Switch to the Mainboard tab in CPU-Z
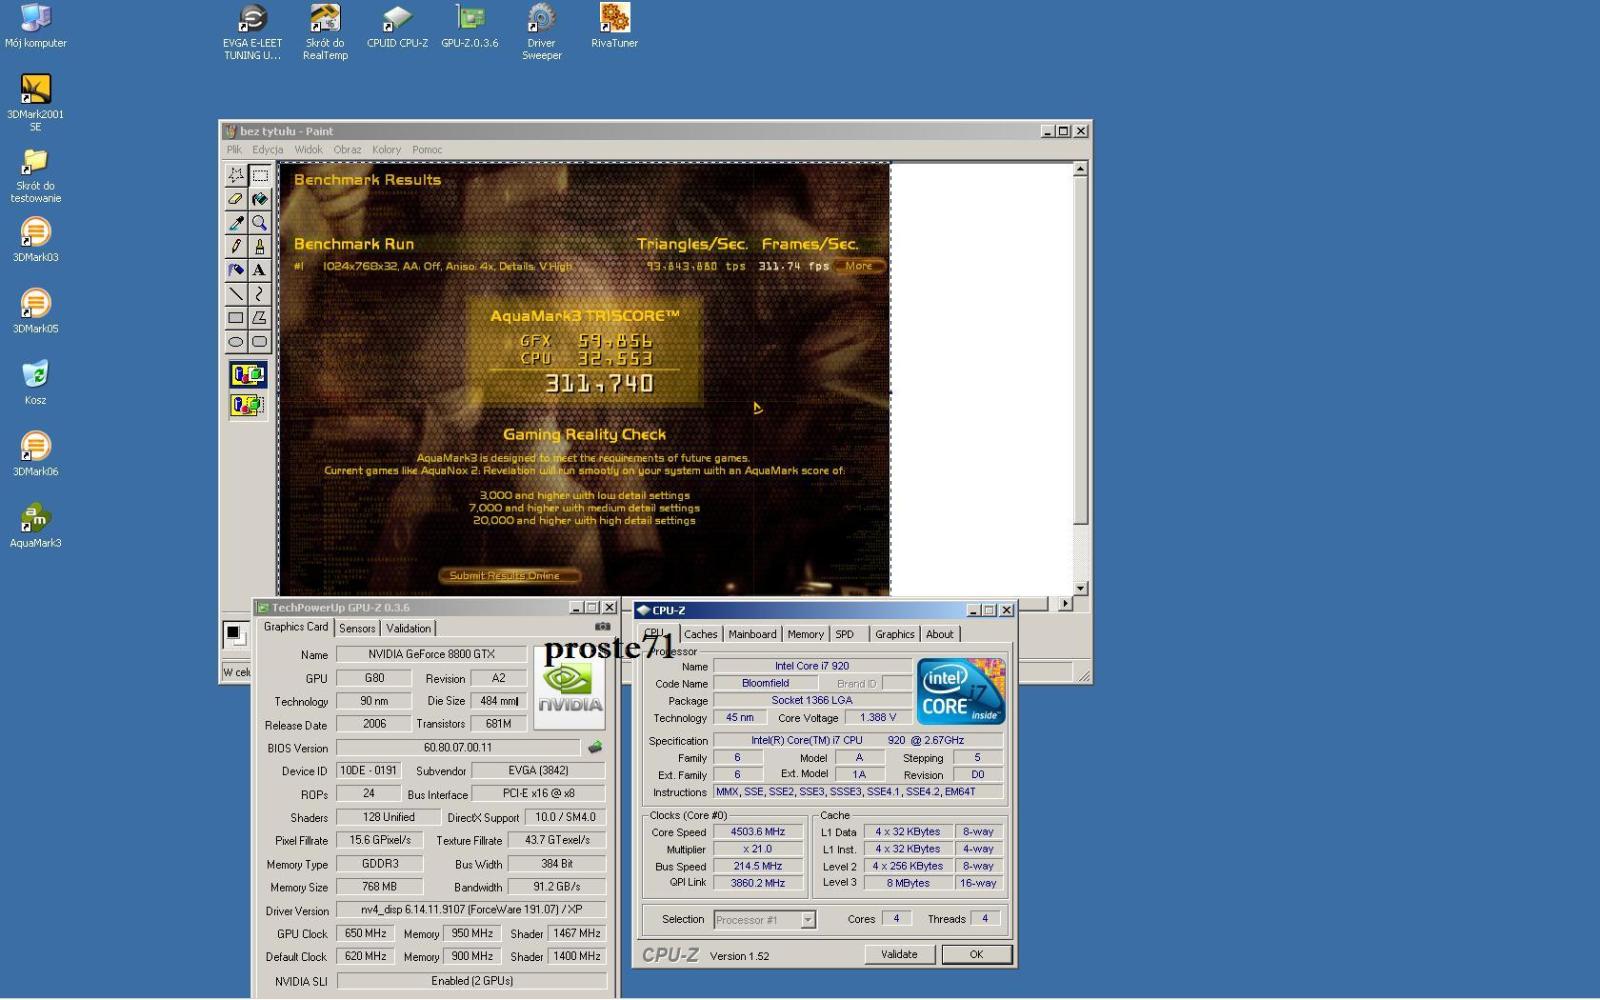This screenshot has width=1600, height=1000. [x=752, y=634]
